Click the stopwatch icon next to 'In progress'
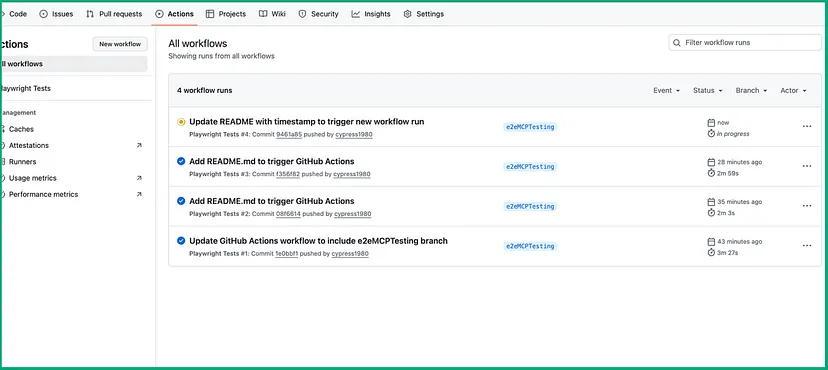The width and height of the screenshot is (828, 370). [711, 134]
